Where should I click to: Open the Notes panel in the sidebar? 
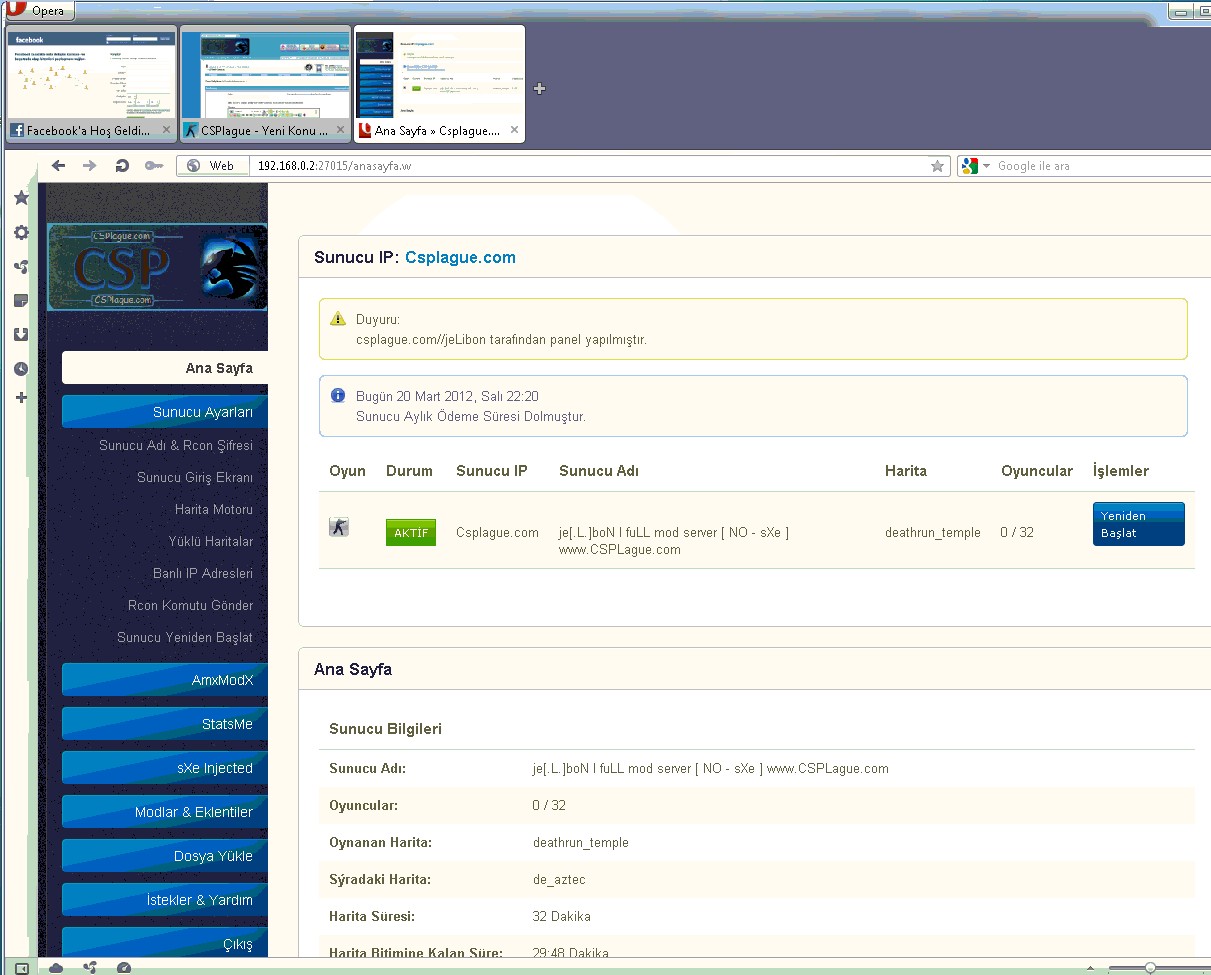coord(21,301)
